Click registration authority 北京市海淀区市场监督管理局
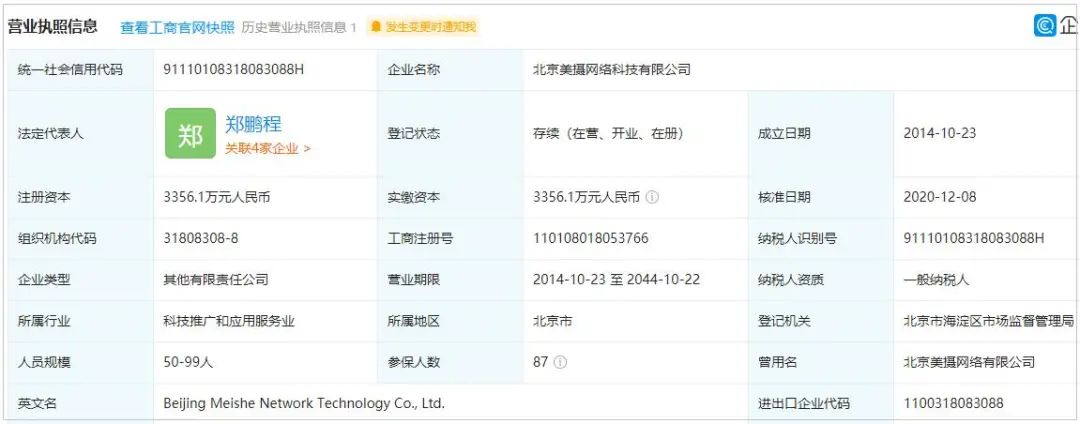 989,321
